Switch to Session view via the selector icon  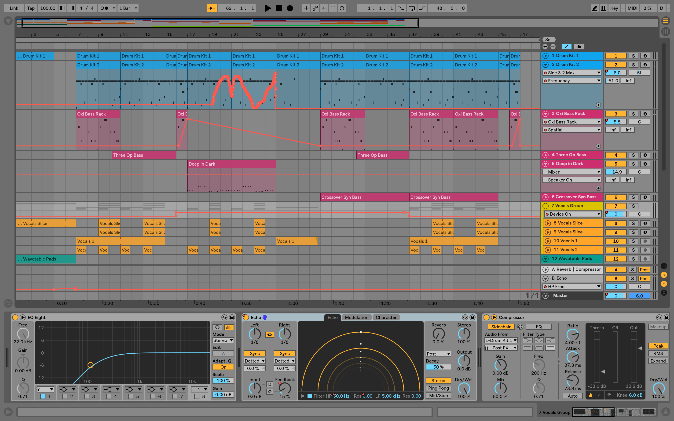665,31
